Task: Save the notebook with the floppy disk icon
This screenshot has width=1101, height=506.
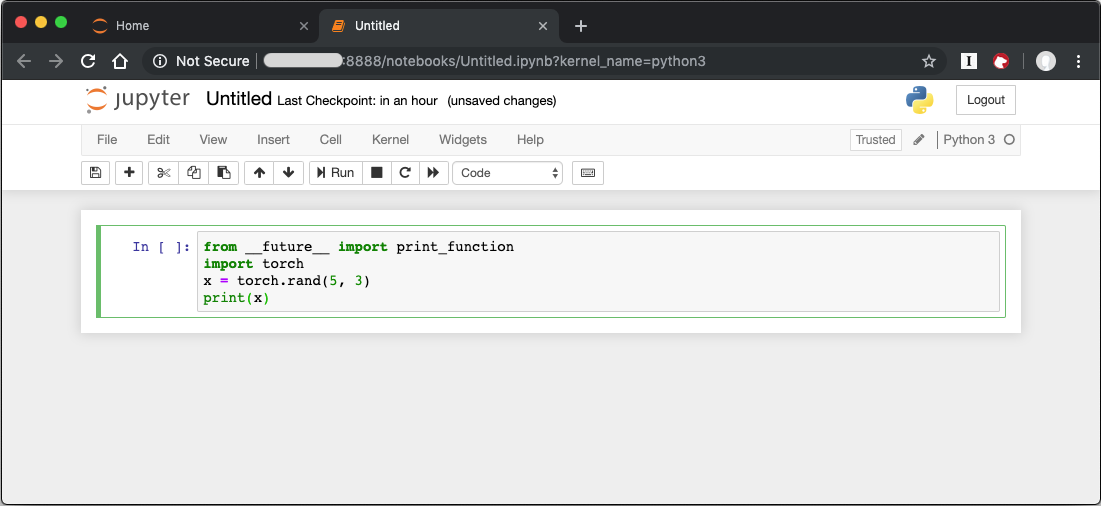Action: [95, 173]
